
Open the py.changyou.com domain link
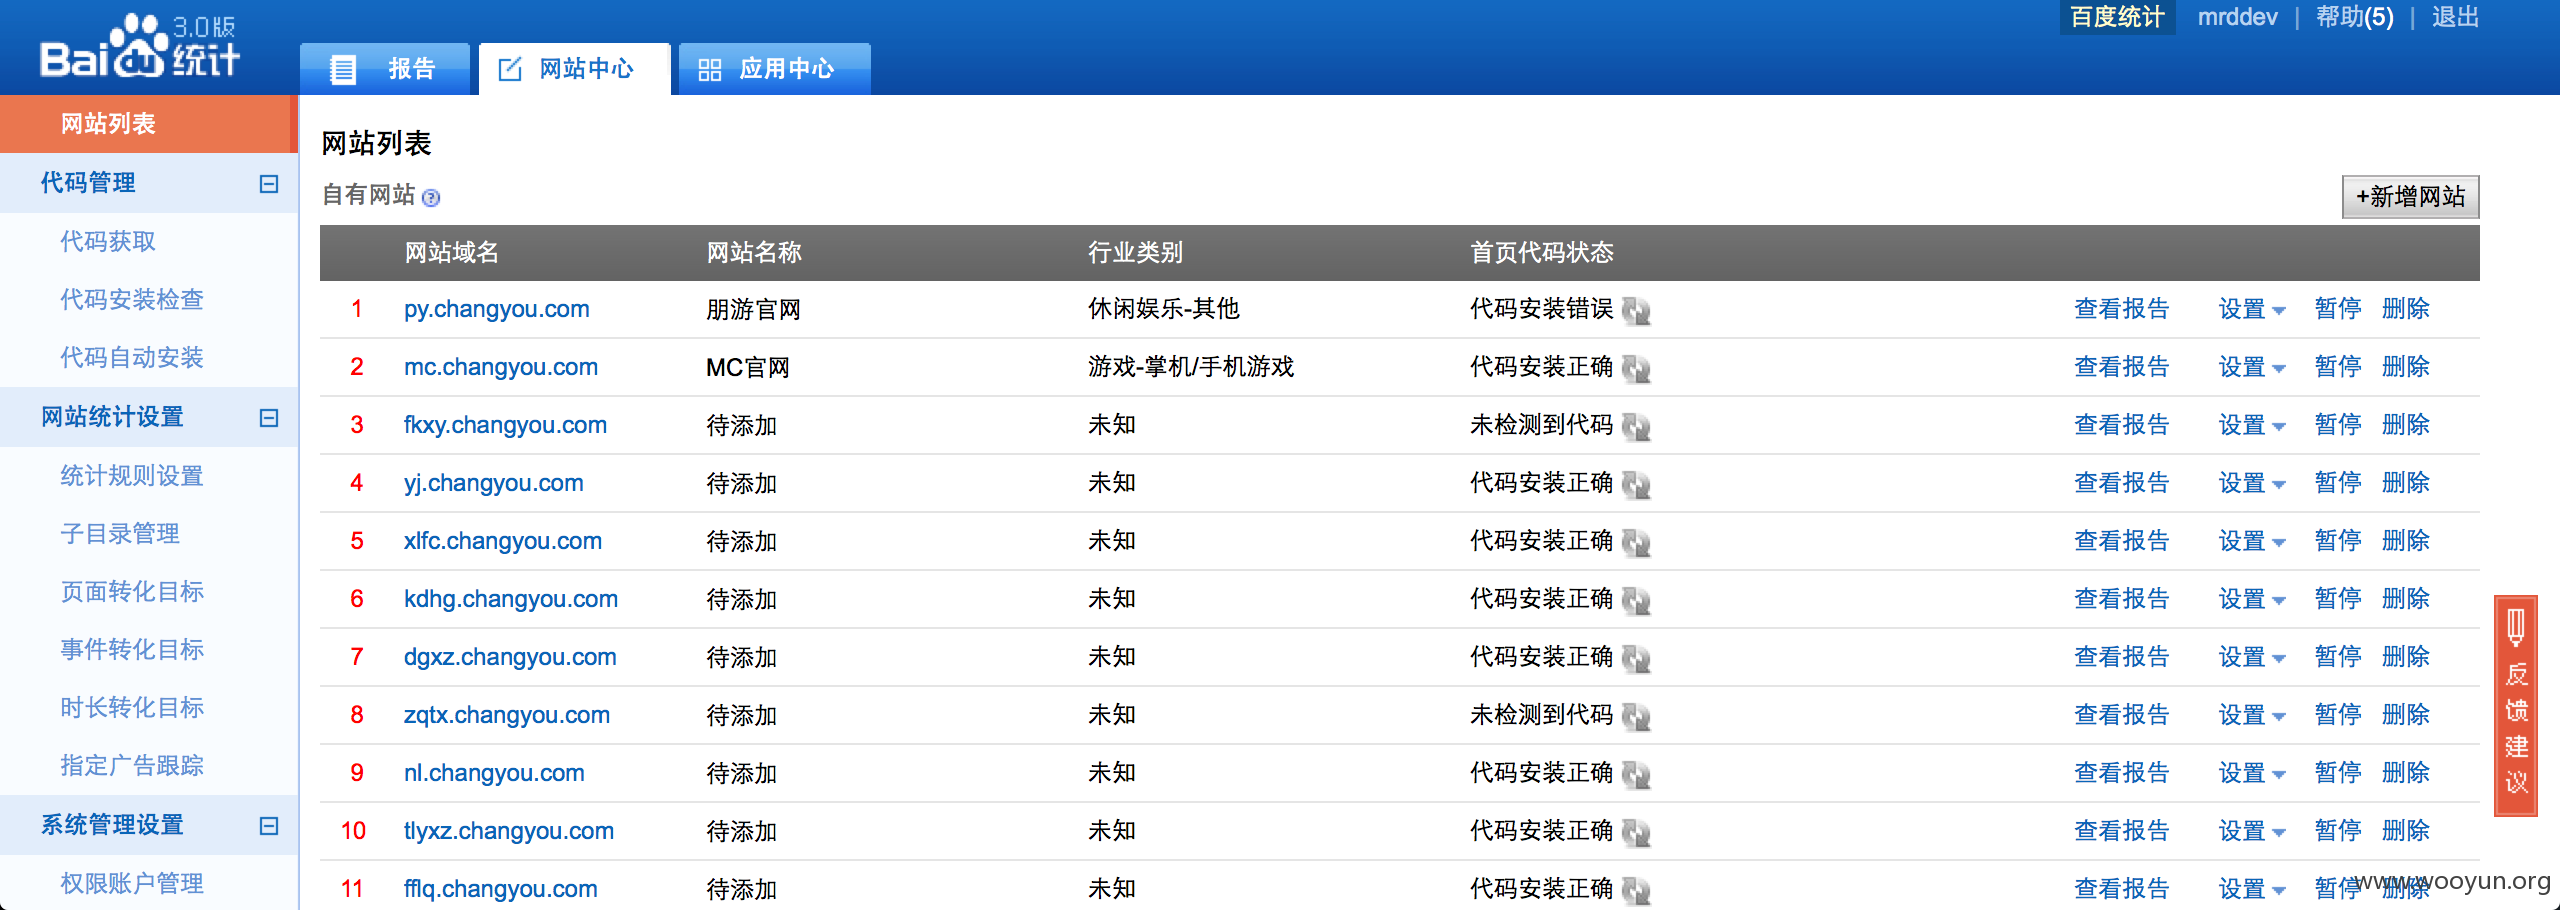(x=497, y=310)
